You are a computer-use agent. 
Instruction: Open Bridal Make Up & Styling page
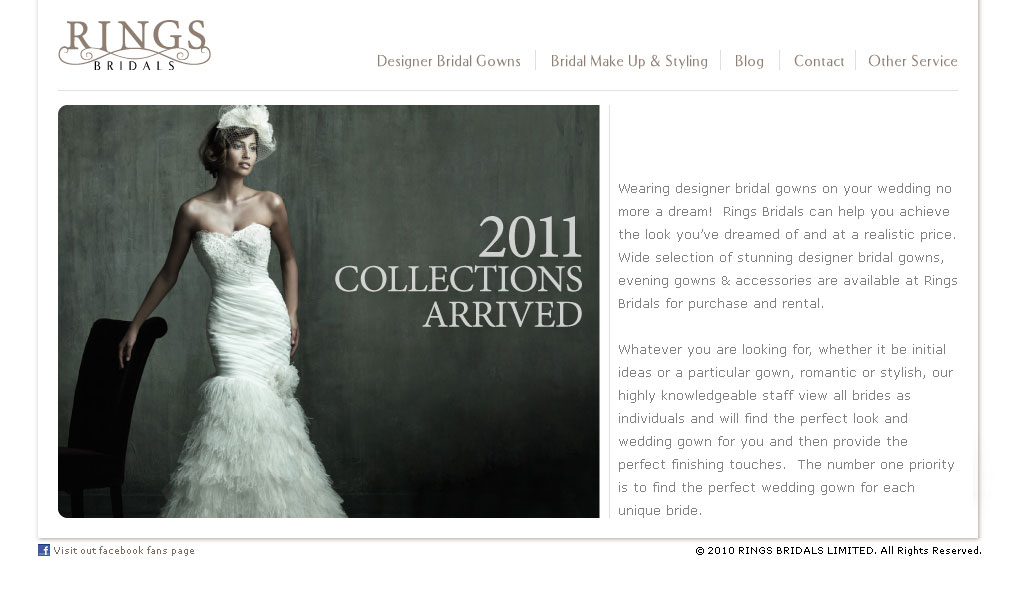coord(629,61)
